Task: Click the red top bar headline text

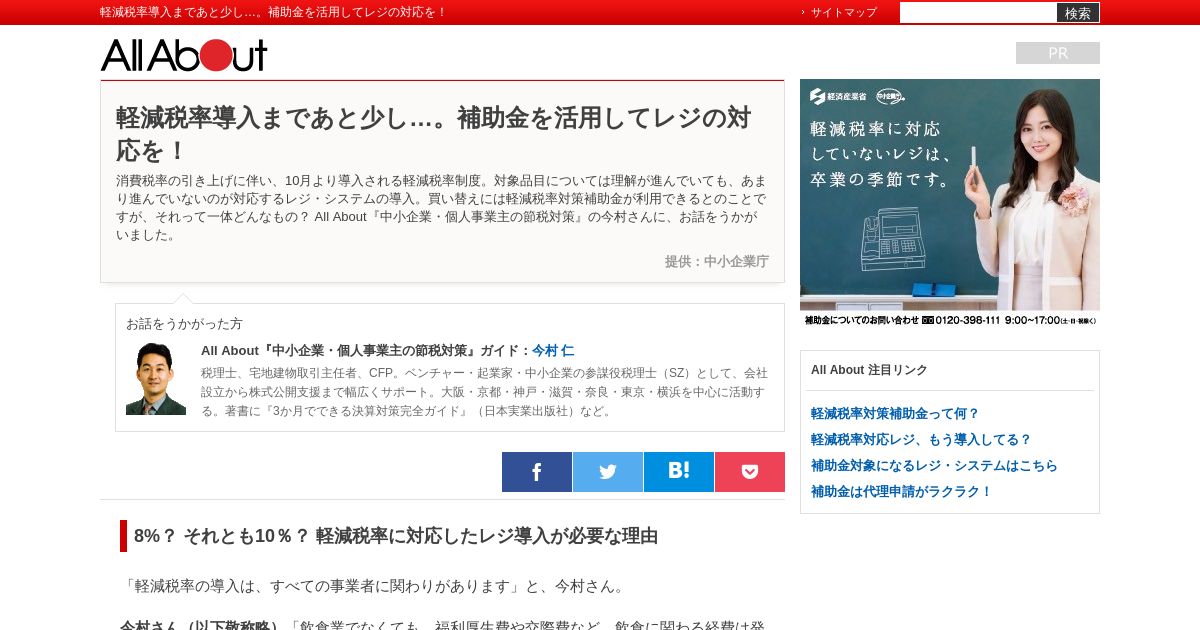Action: tap(273, 12)
